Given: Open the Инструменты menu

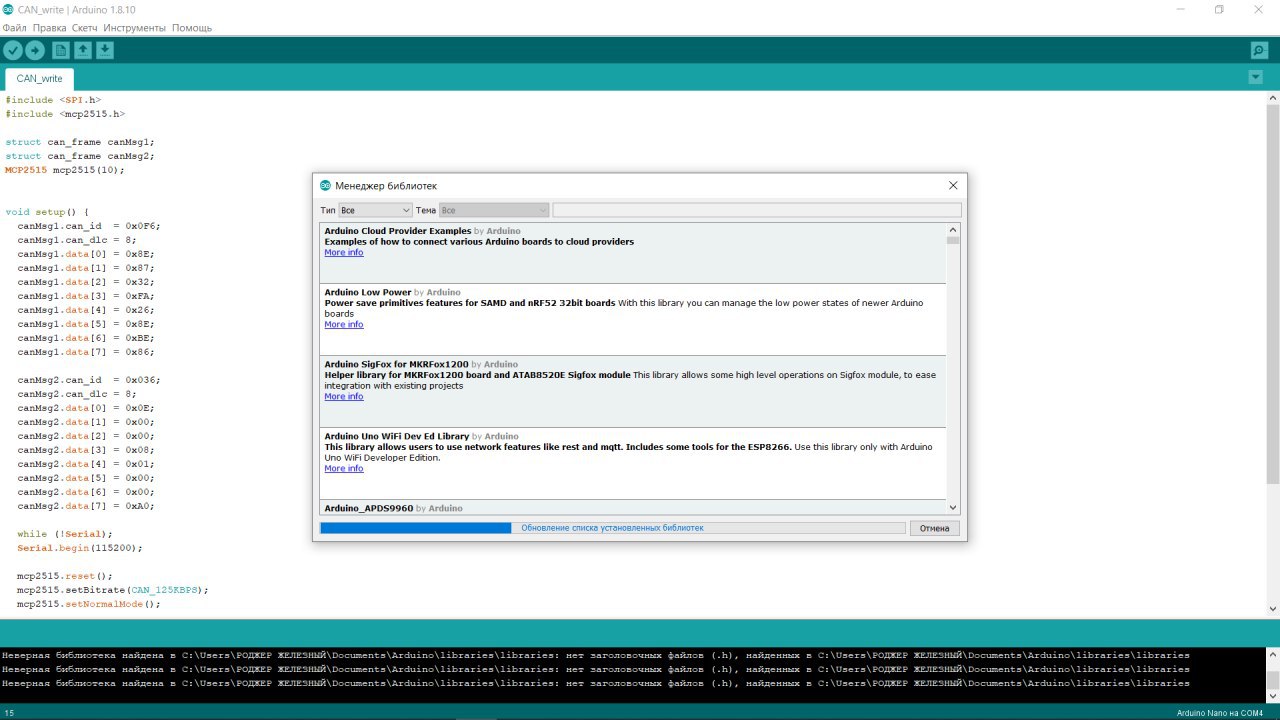Looking at the screenshot, I should 135,28.
